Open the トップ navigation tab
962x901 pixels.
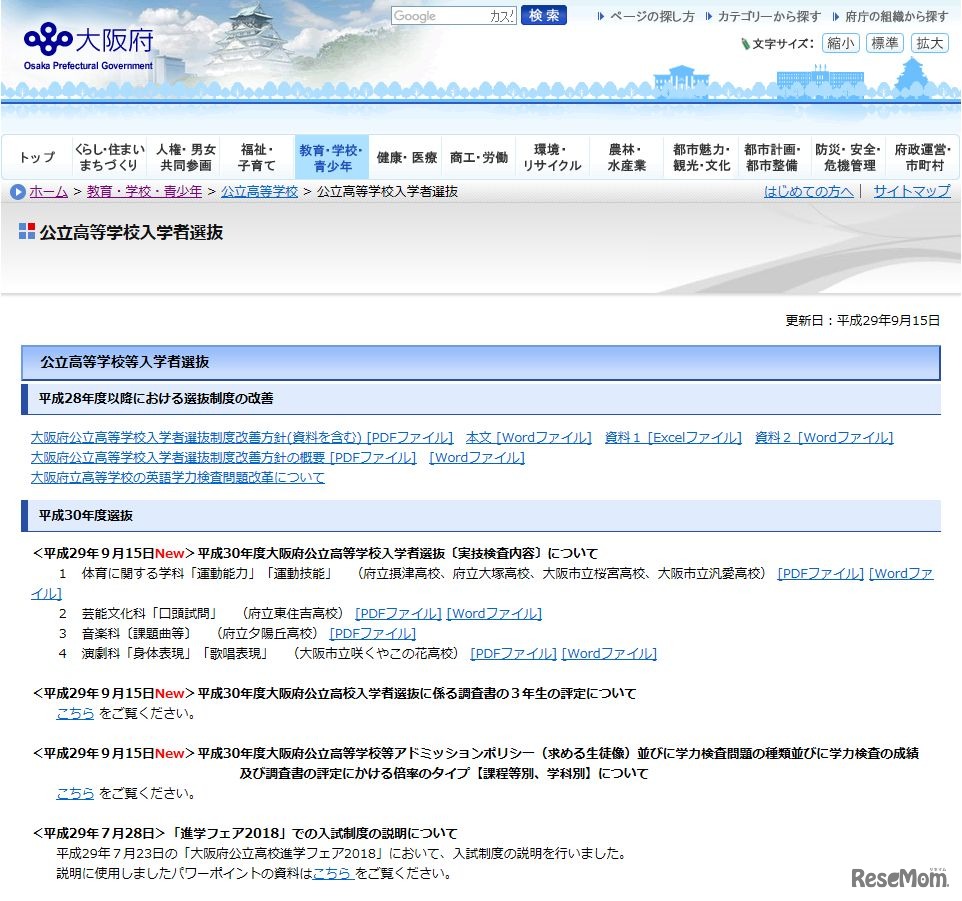click(36, 156)
